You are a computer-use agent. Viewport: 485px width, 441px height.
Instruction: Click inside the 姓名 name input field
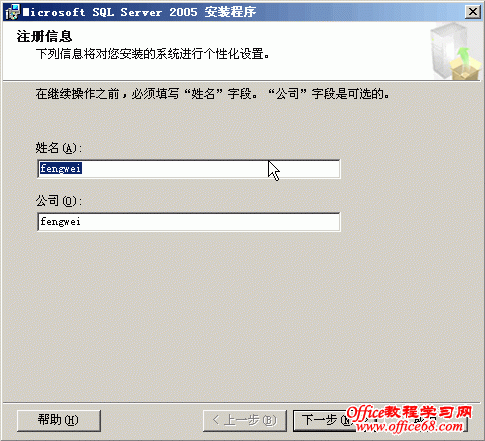[189, 169]
